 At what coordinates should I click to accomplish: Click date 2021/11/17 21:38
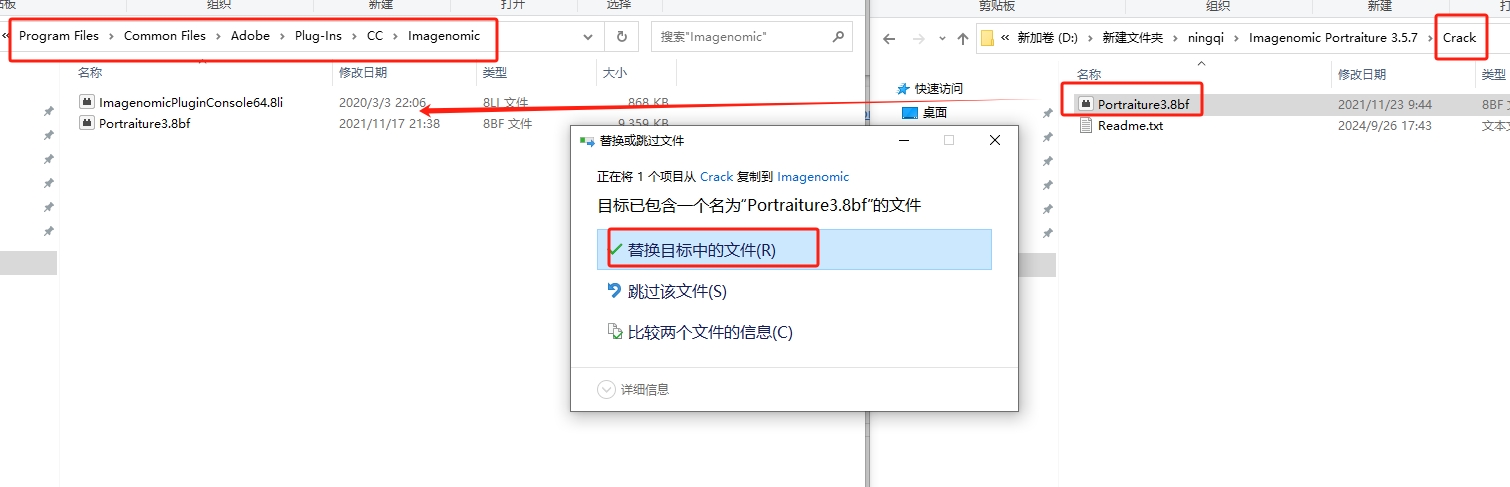[389, 124]
